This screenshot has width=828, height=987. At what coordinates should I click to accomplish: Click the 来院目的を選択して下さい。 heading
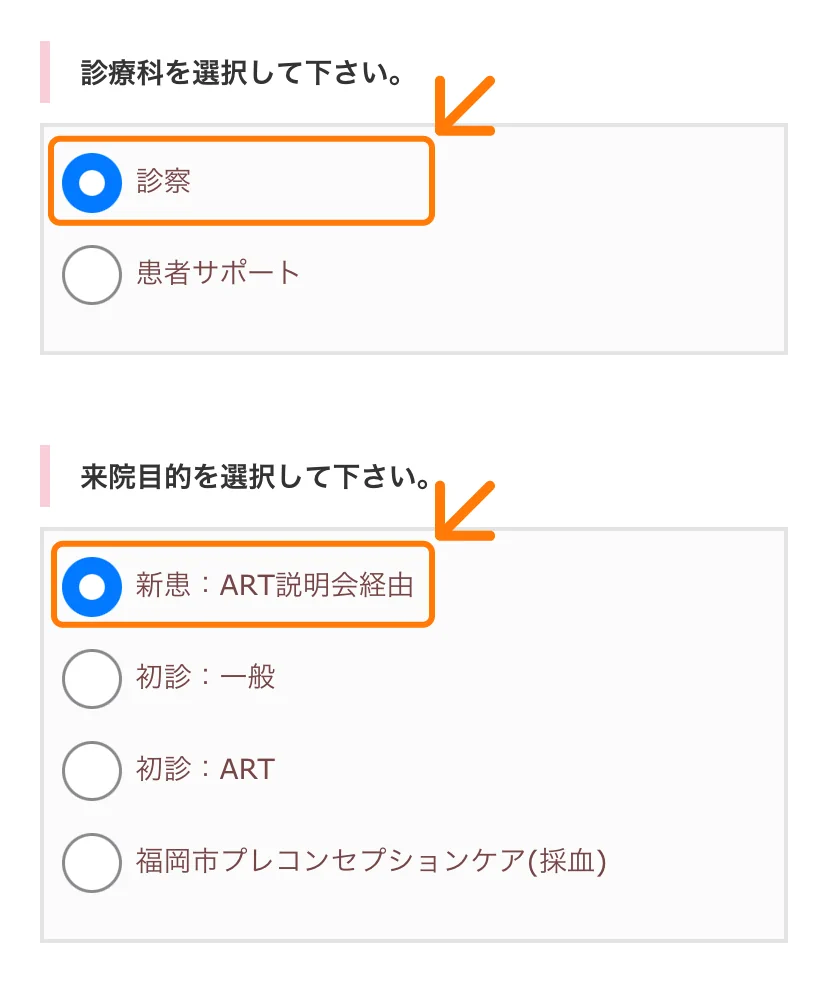click(255, 478)
